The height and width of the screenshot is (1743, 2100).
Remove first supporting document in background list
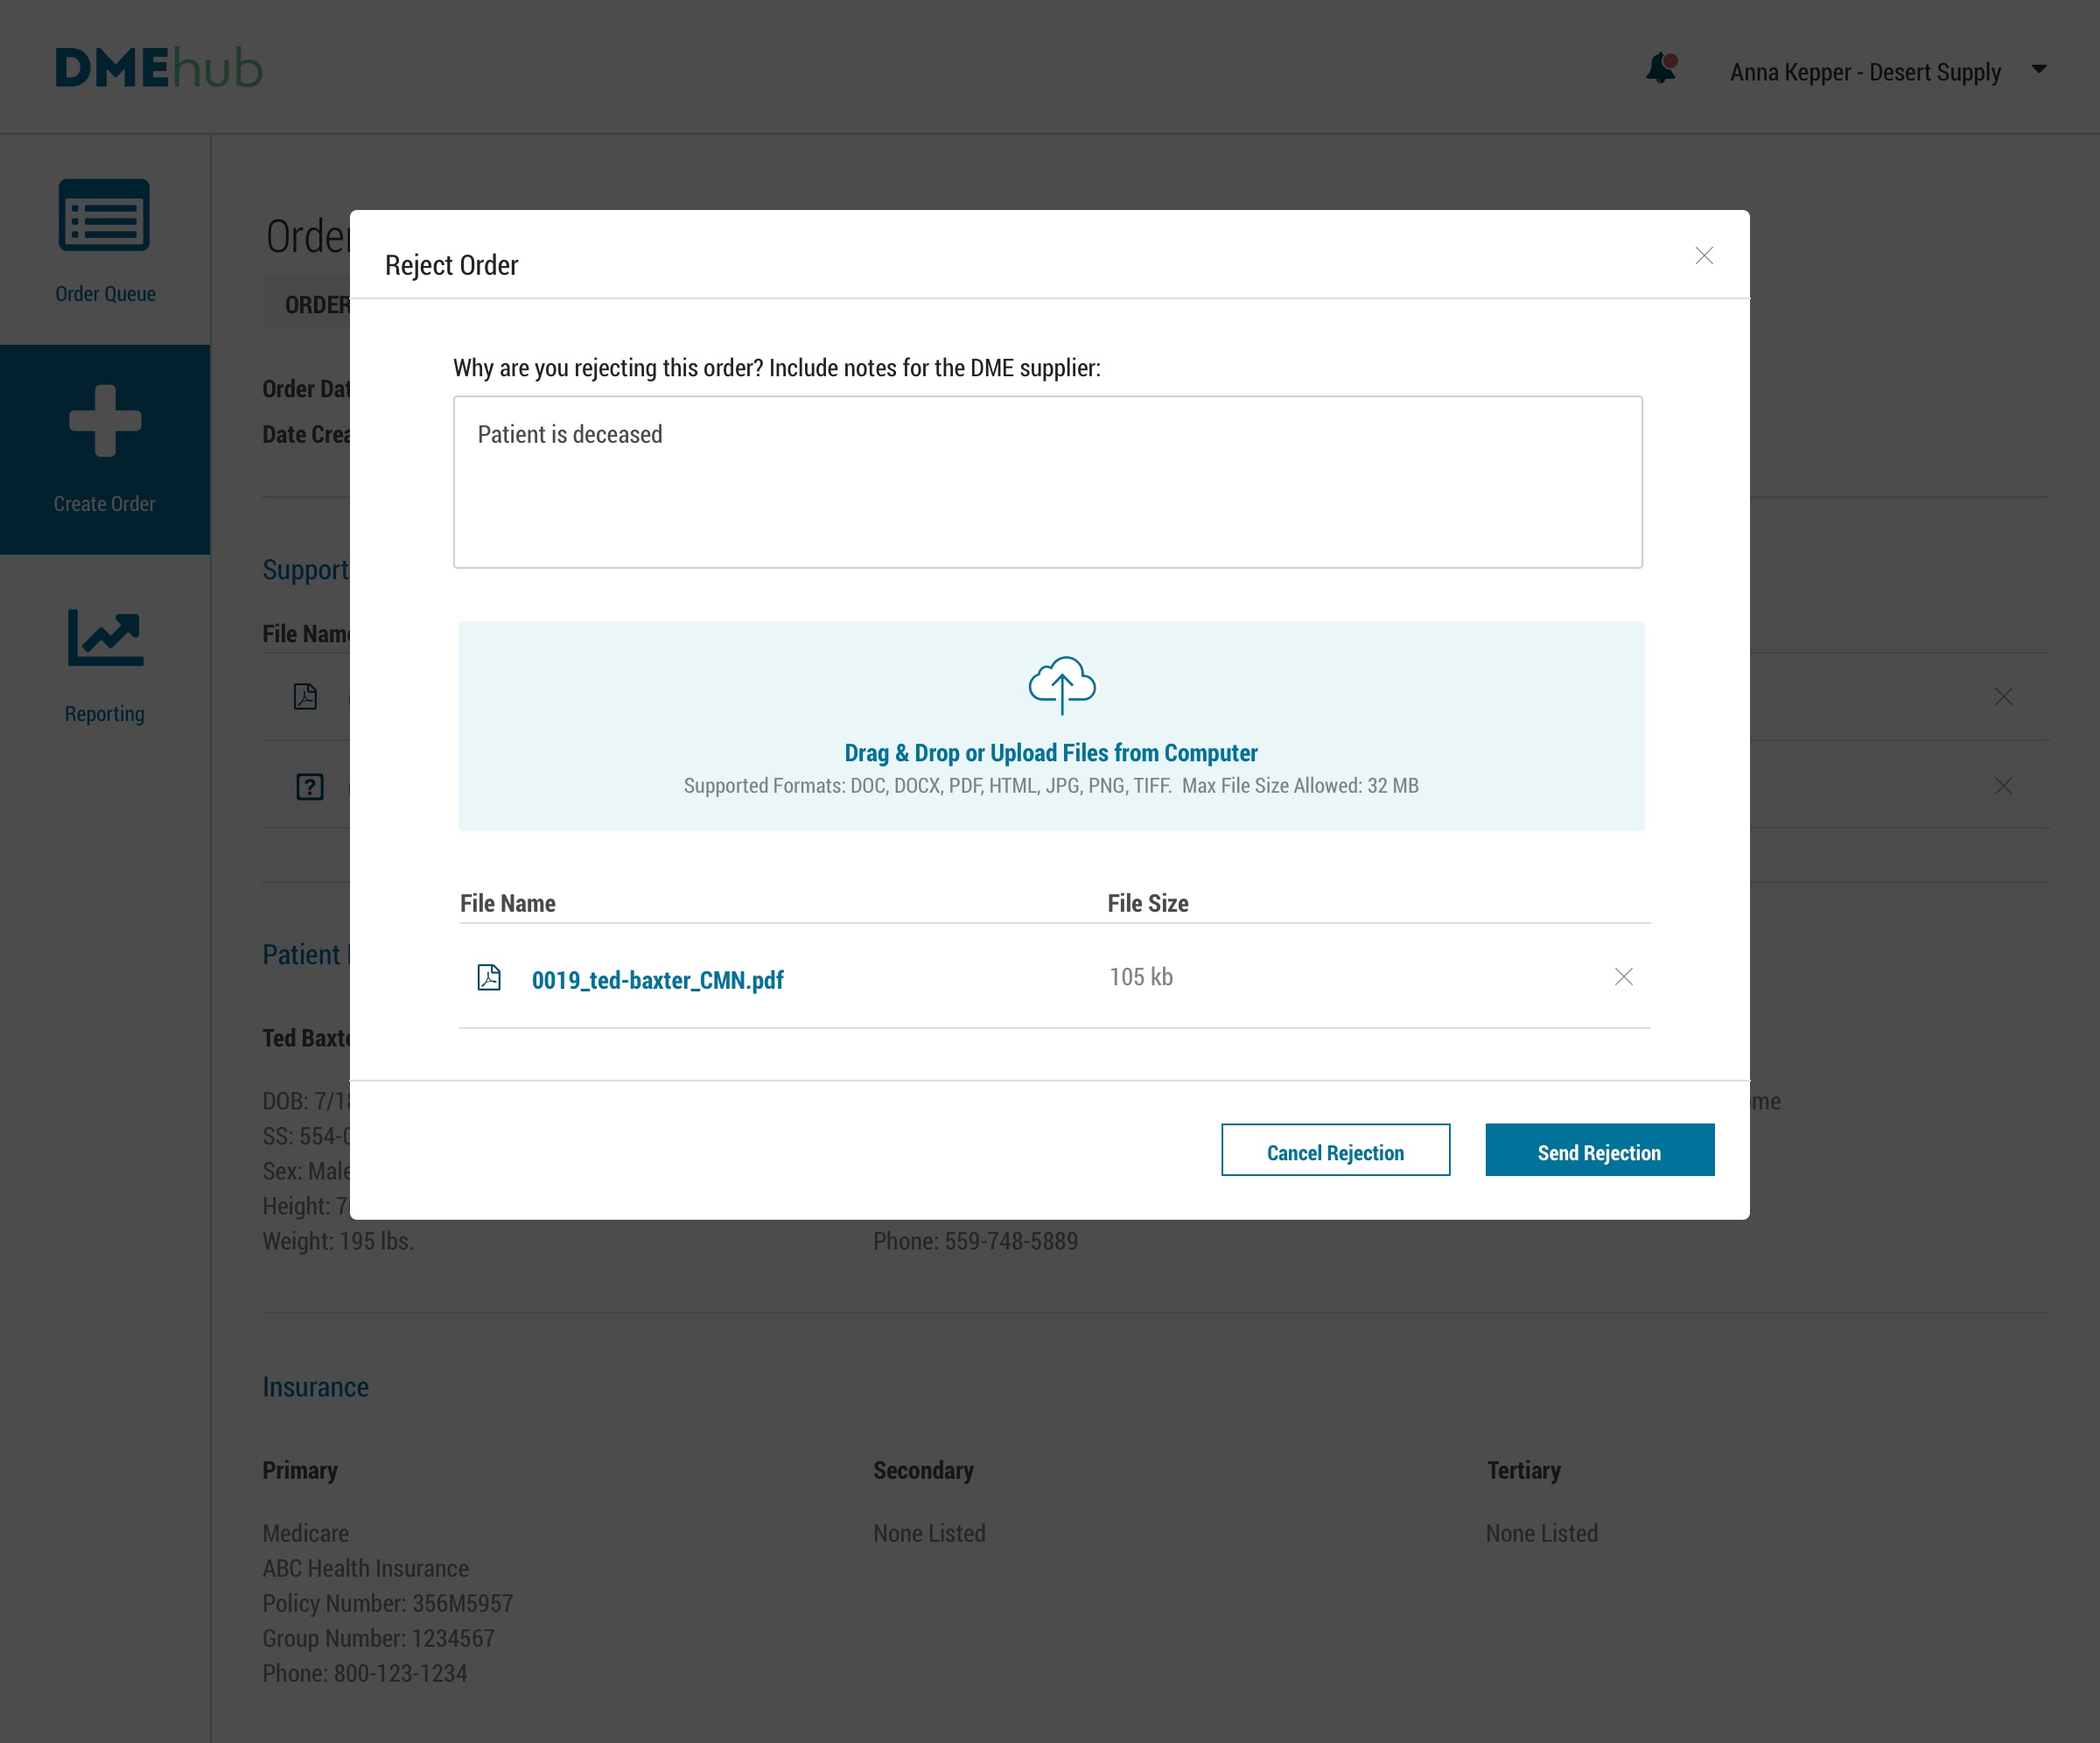(2003, 697)
